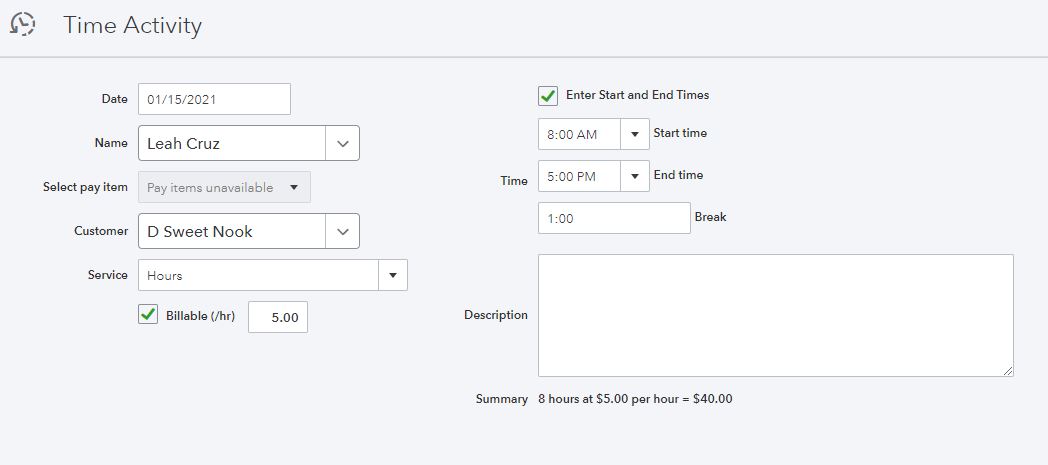This screenshot has height=465, width=1048.
Task: Expand the Customer dropdown arrow
Action: click(x=342, y=231)
